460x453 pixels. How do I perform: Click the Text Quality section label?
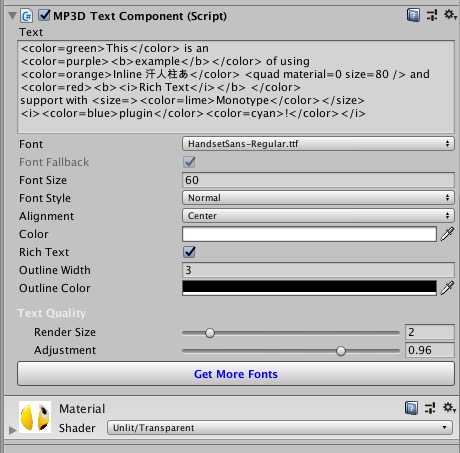52,313
